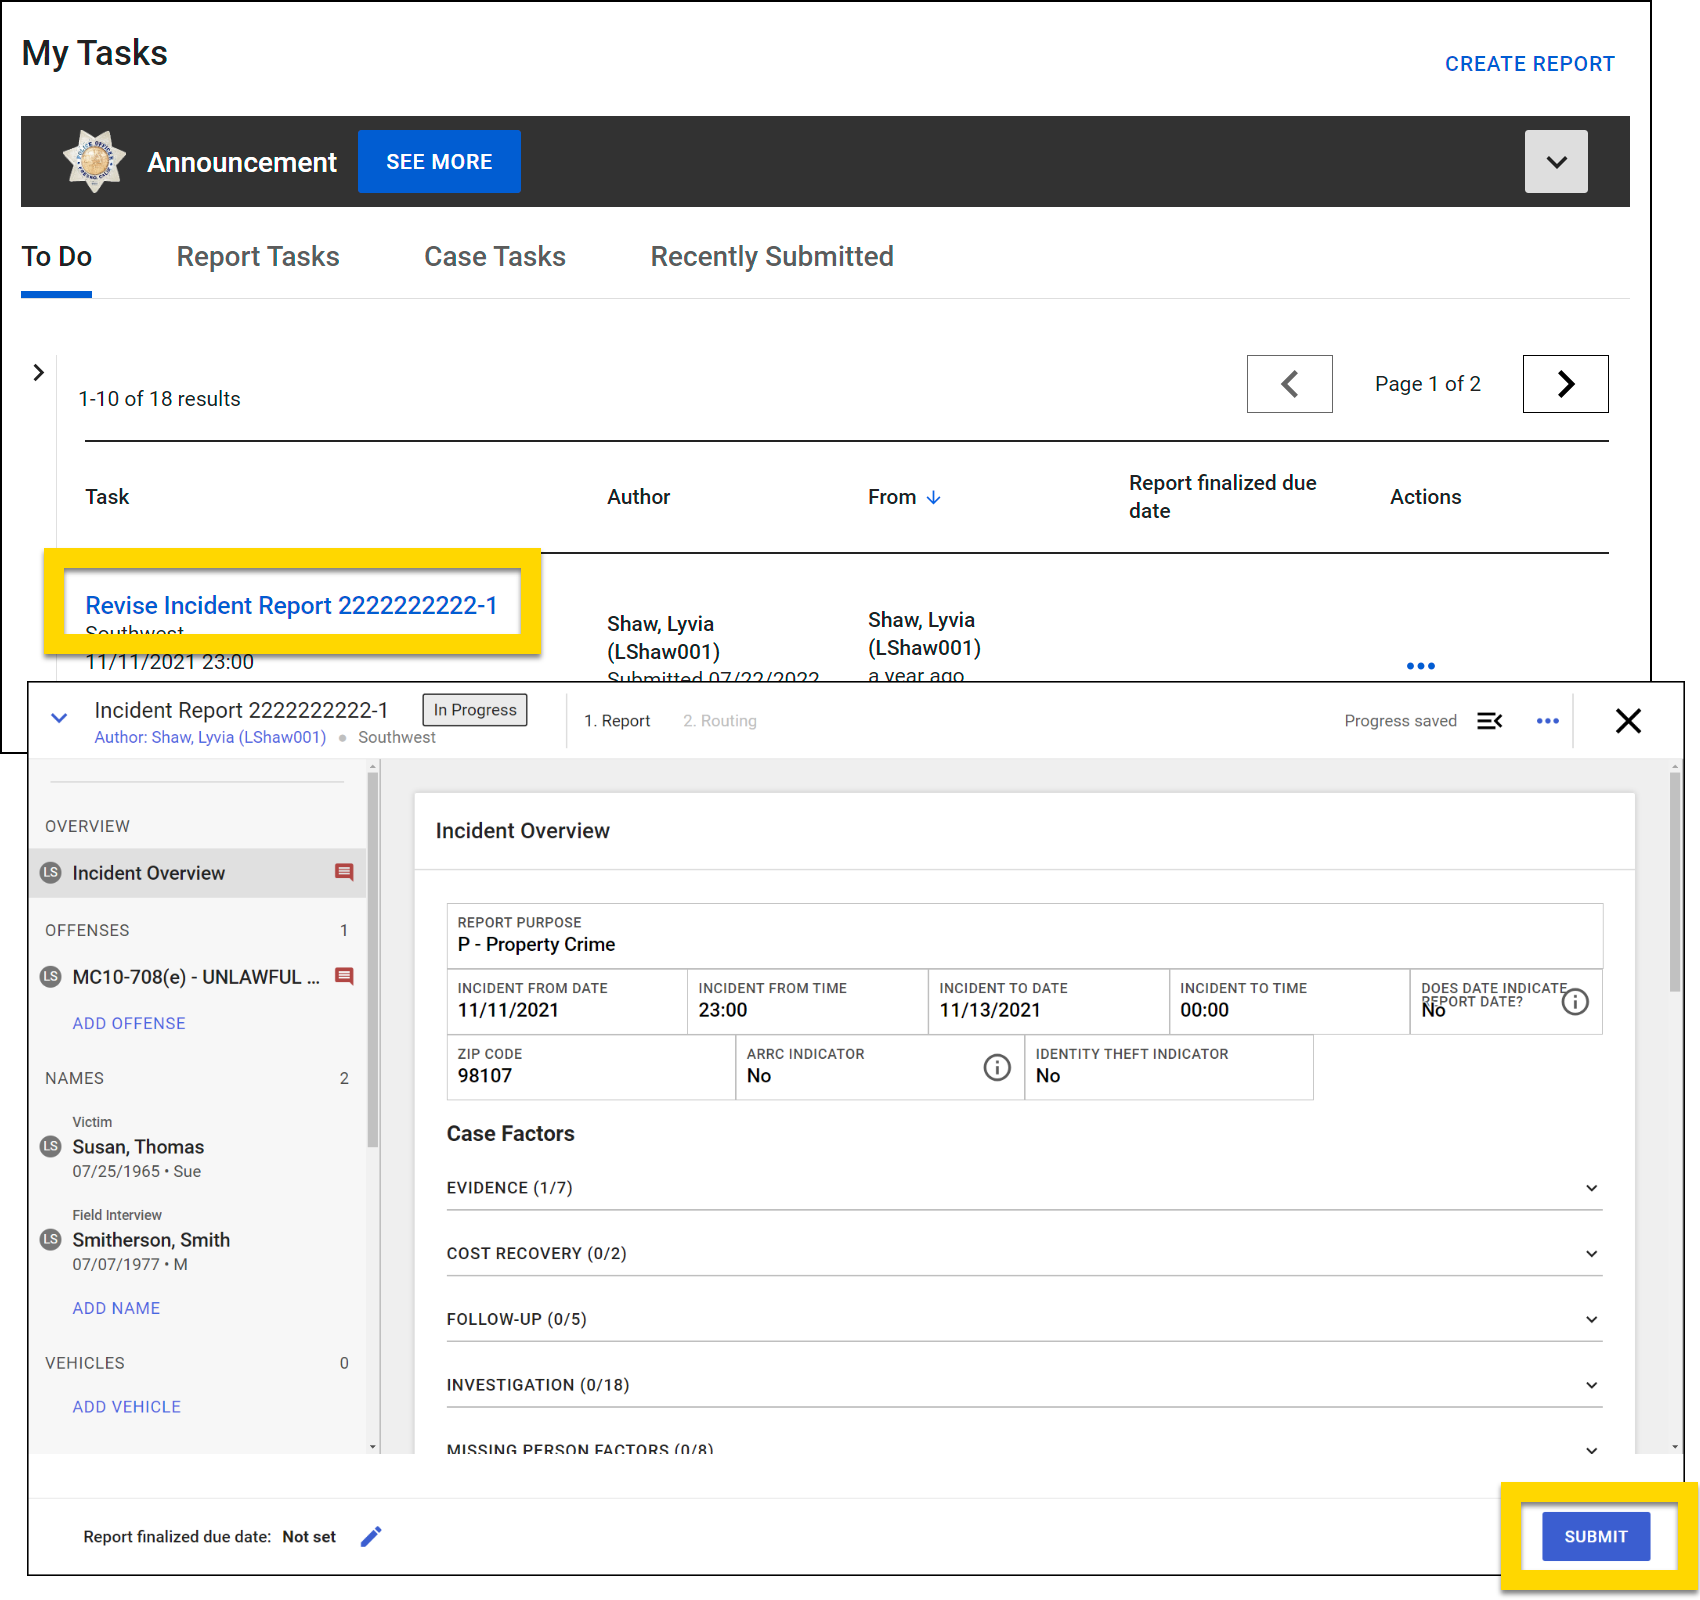Go to next page of results
Screen dimensions: 1700x1600
tap(1565, 384)
